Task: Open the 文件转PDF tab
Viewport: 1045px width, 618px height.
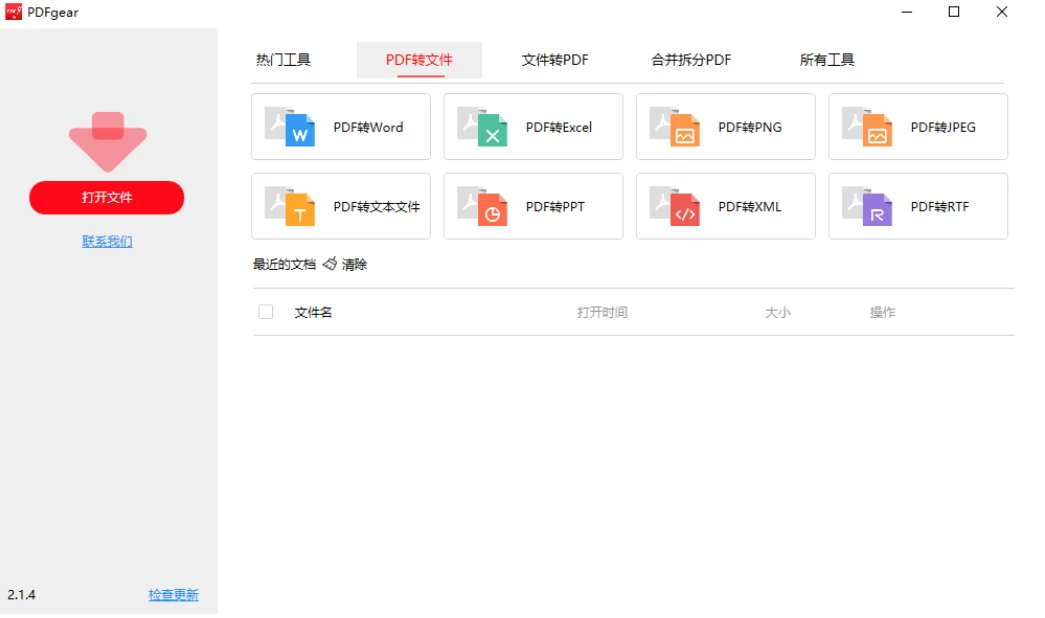Action: coord(555,60)
